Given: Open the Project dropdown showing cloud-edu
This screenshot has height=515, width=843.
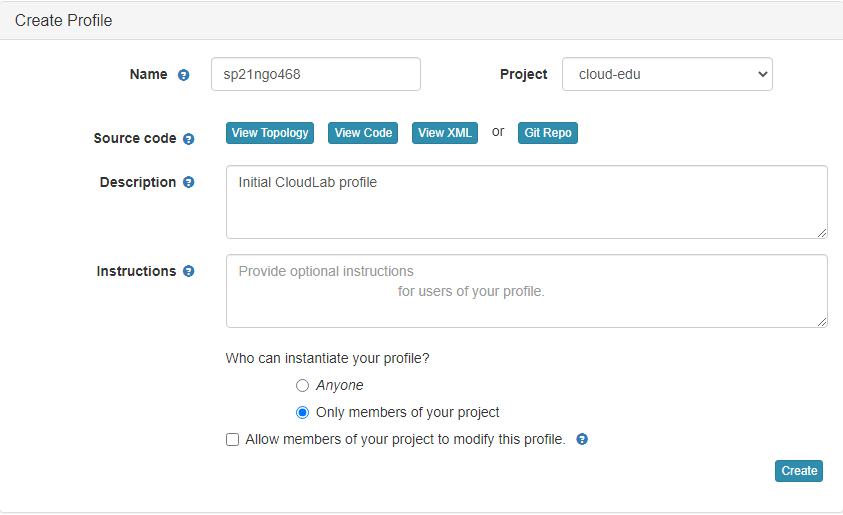Looking at the screenshot, I should (667, 74).
